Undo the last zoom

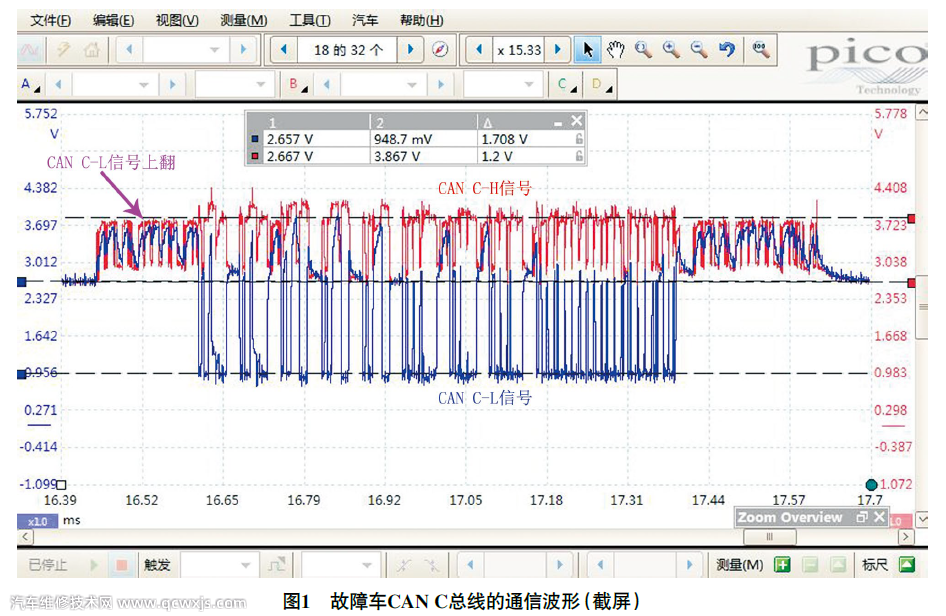click(x=727, y=50)
